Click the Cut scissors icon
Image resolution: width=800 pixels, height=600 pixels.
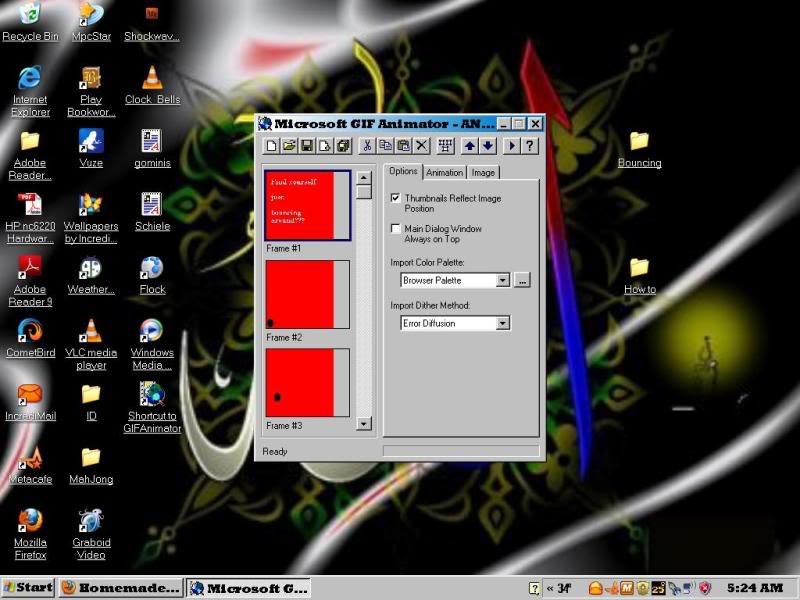point(366,146)
